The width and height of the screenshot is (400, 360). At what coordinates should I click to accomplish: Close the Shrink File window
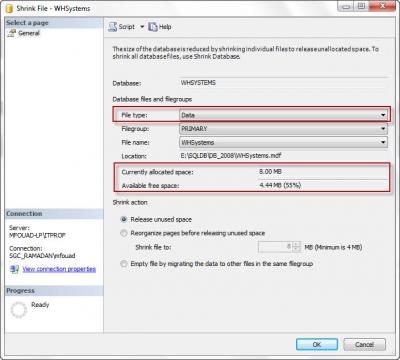(382, 6)
